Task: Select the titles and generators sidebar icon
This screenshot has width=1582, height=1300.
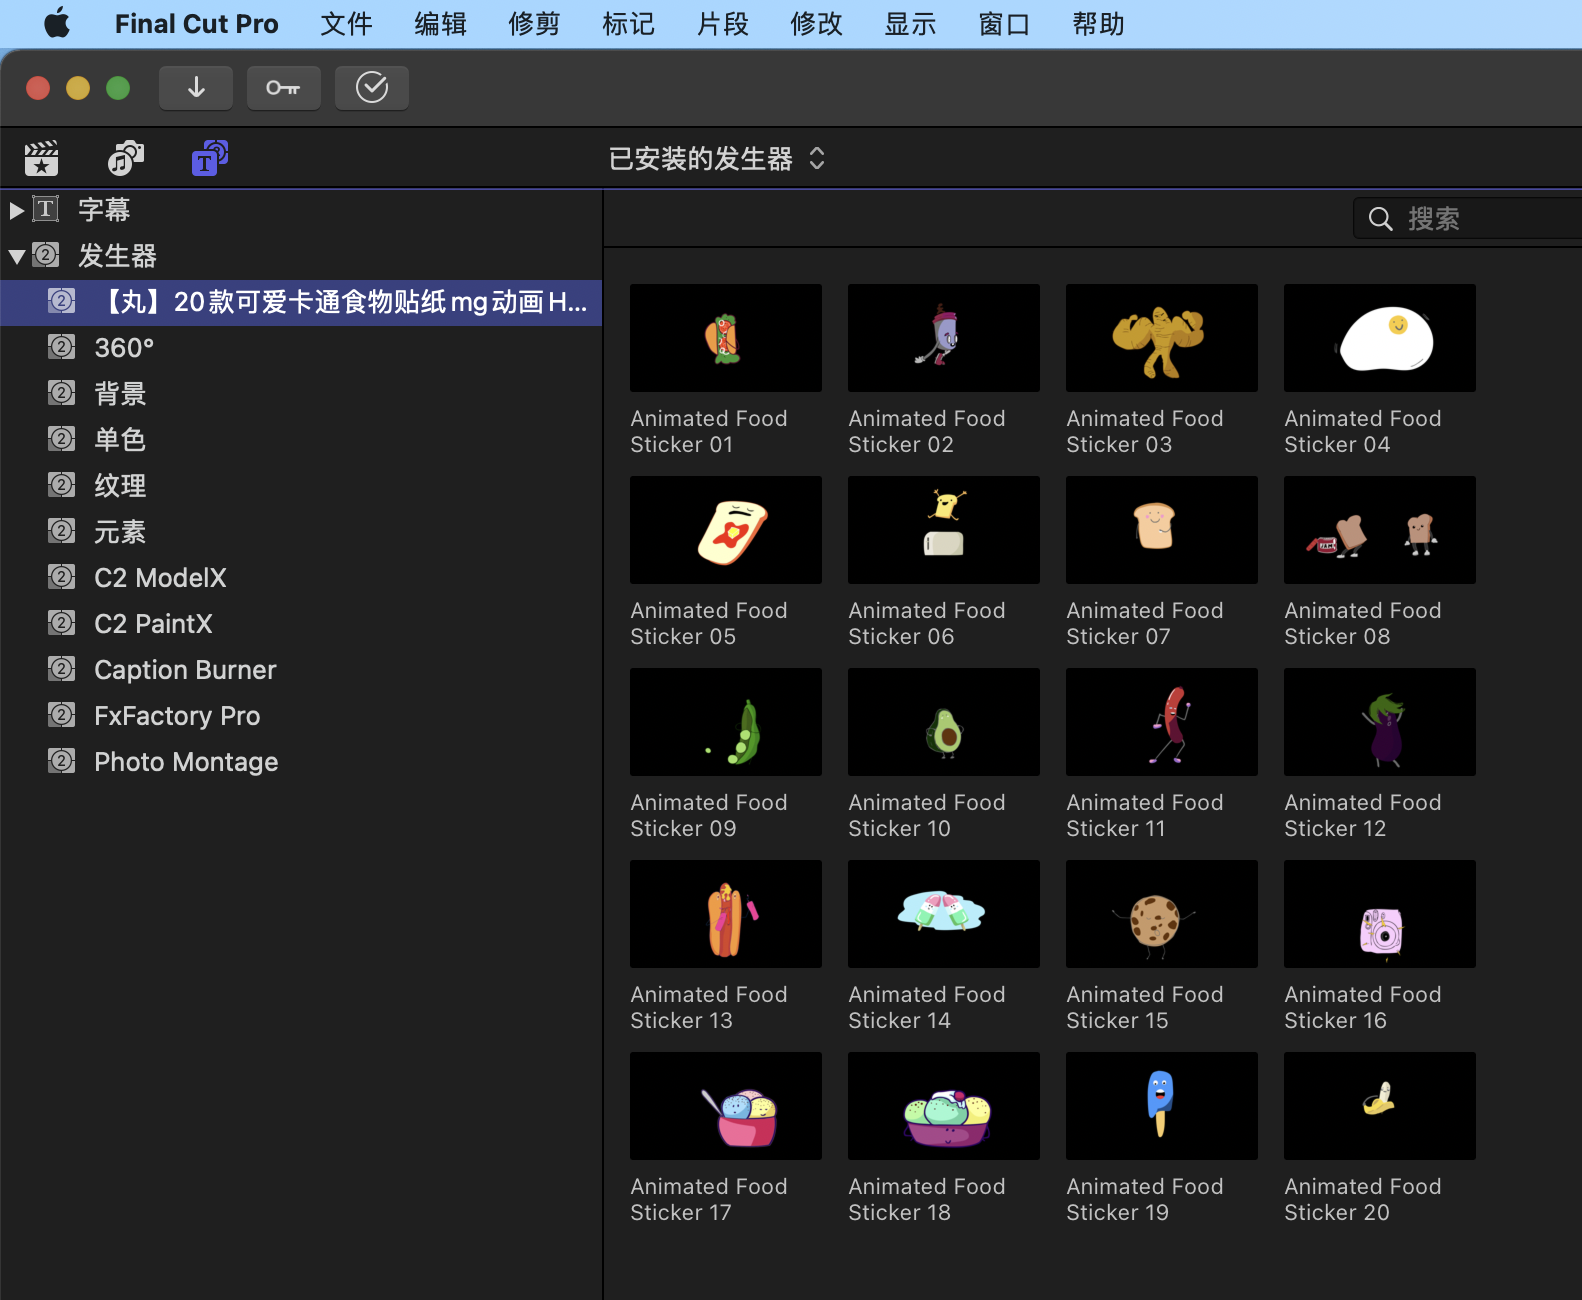Action: point(210,158)
